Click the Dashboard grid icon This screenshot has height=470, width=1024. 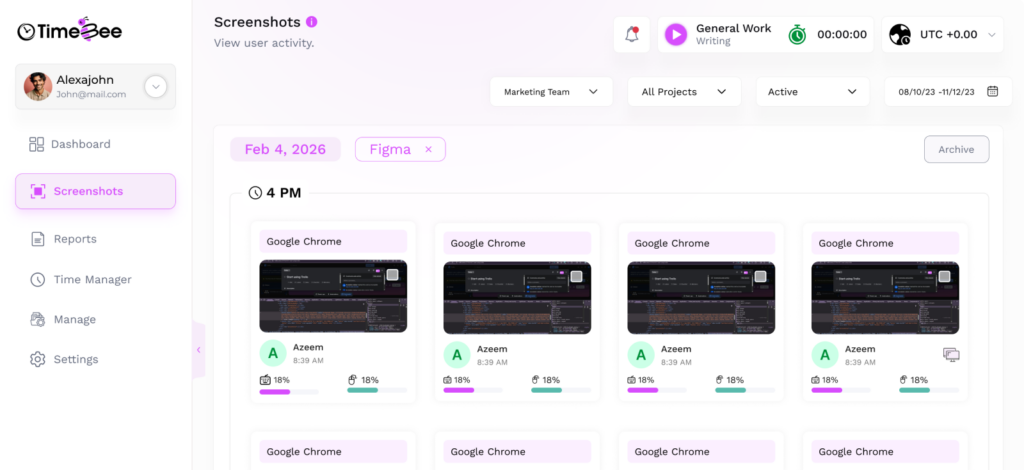(x=37, y=144)
